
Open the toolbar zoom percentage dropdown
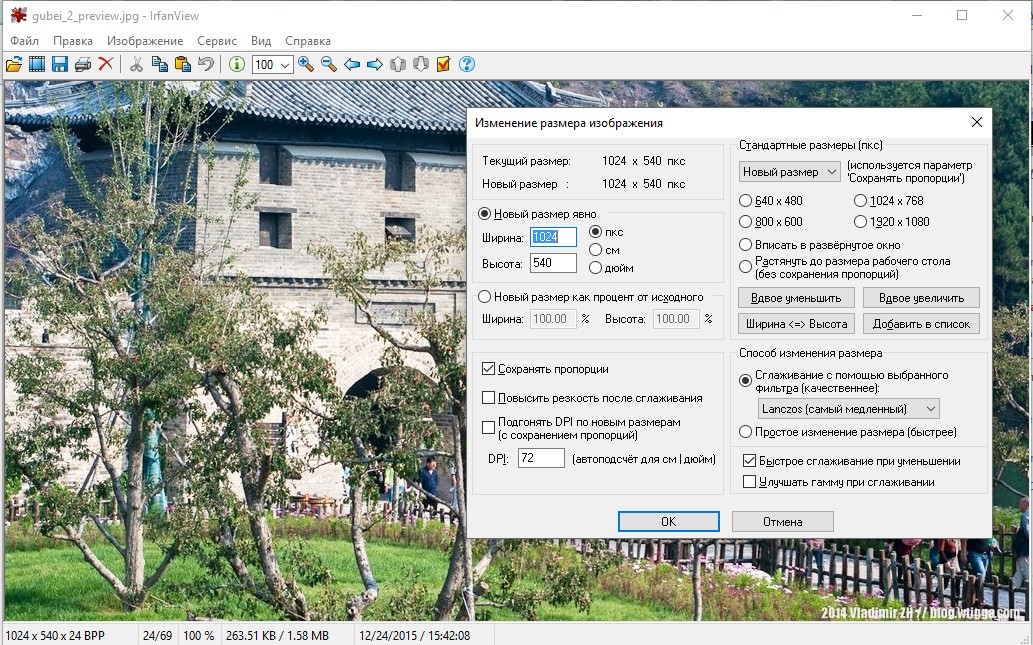point(285,65)
